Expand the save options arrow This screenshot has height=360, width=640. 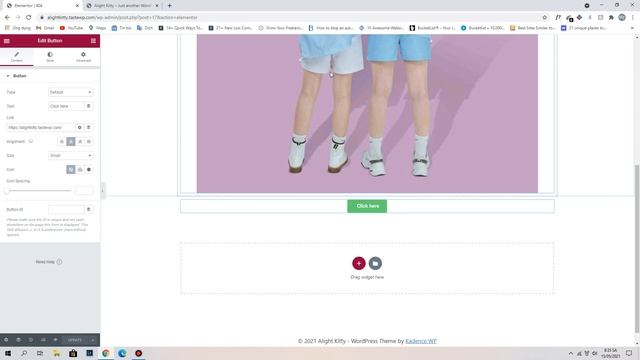[x=93, y=340]
